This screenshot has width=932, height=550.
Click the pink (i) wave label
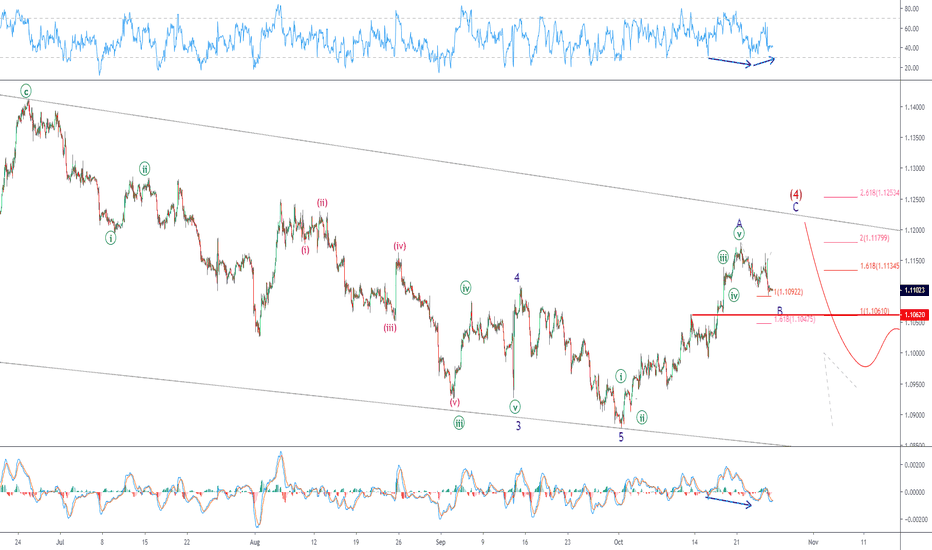(305, 250)
